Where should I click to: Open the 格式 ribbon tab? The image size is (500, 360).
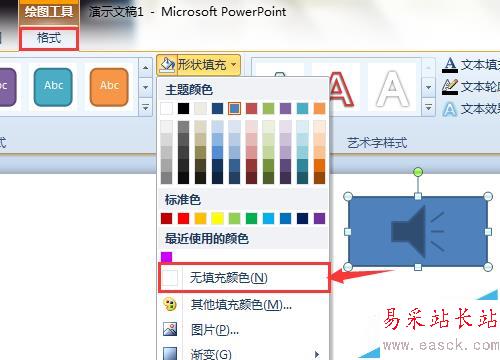point(49,39)
